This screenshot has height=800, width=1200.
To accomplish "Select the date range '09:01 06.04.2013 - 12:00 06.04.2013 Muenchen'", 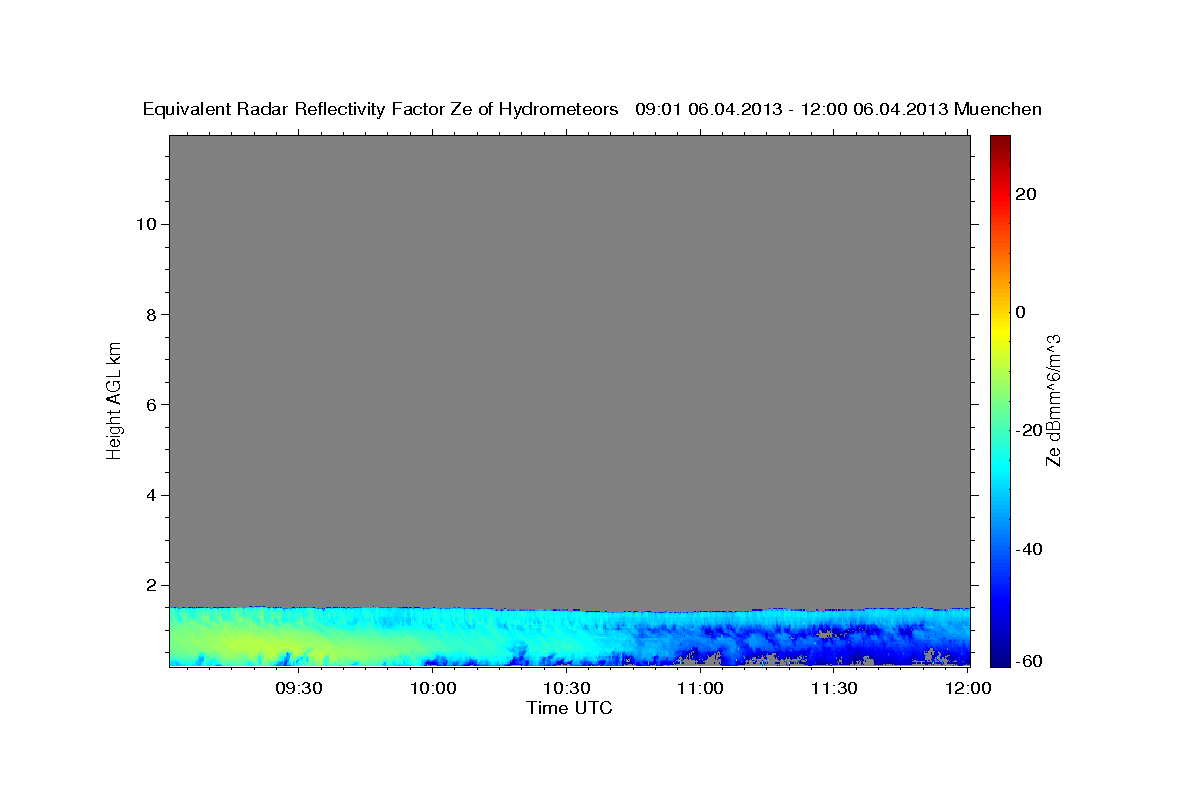I will pos(838,110).
